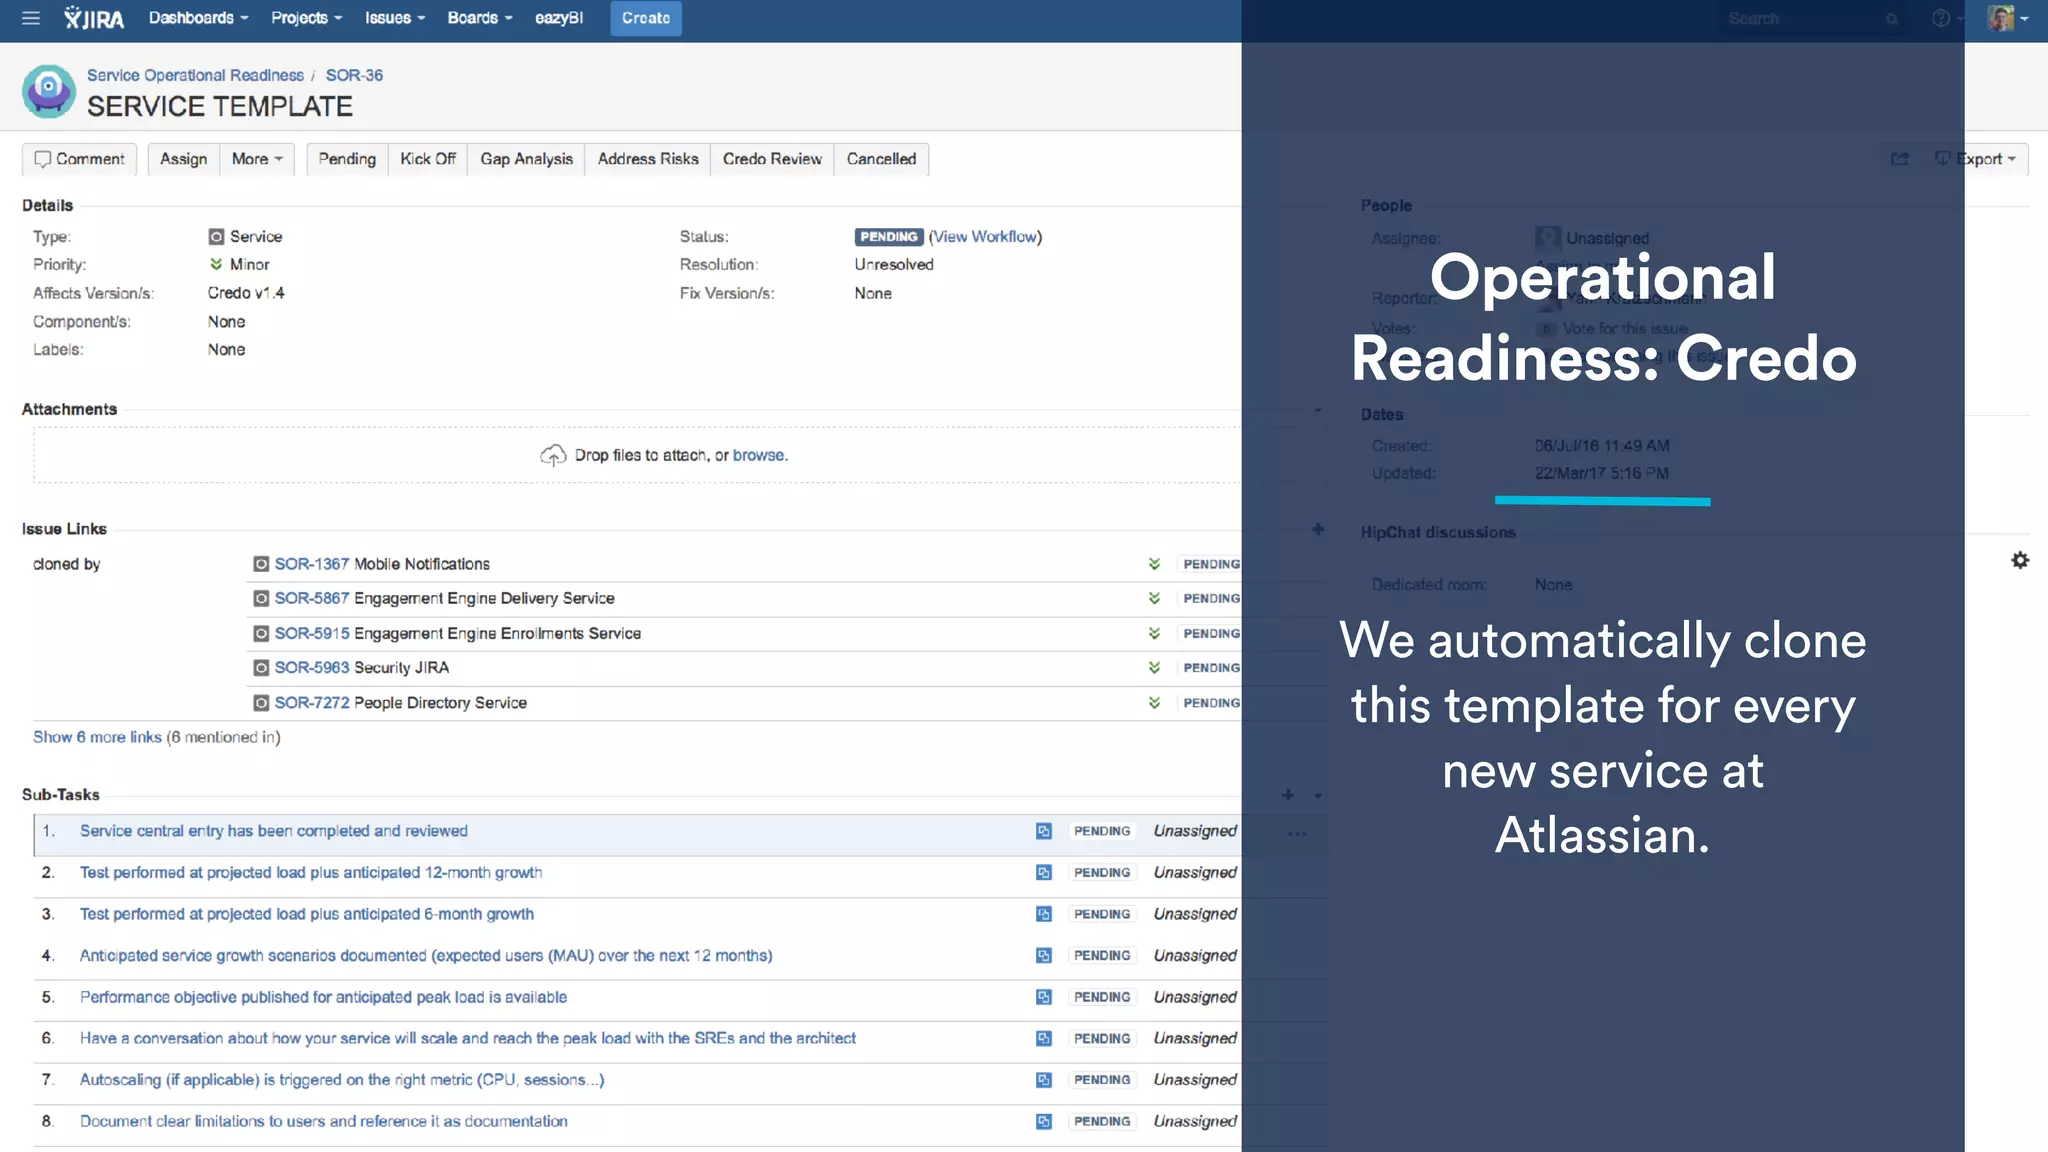Open the Dashboards menu
Screen dimensions: 2048x1152
click(198, 18)
